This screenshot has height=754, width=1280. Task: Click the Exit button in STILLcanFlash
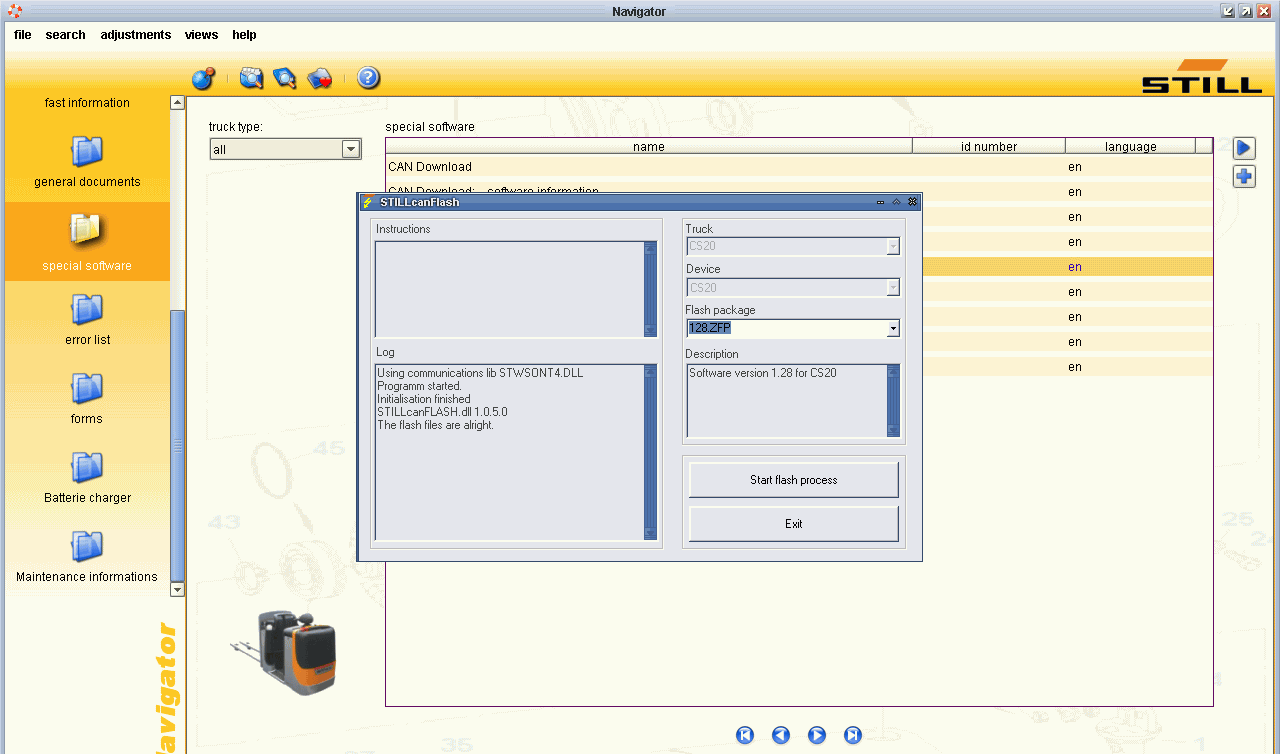(x=794, y=524)
